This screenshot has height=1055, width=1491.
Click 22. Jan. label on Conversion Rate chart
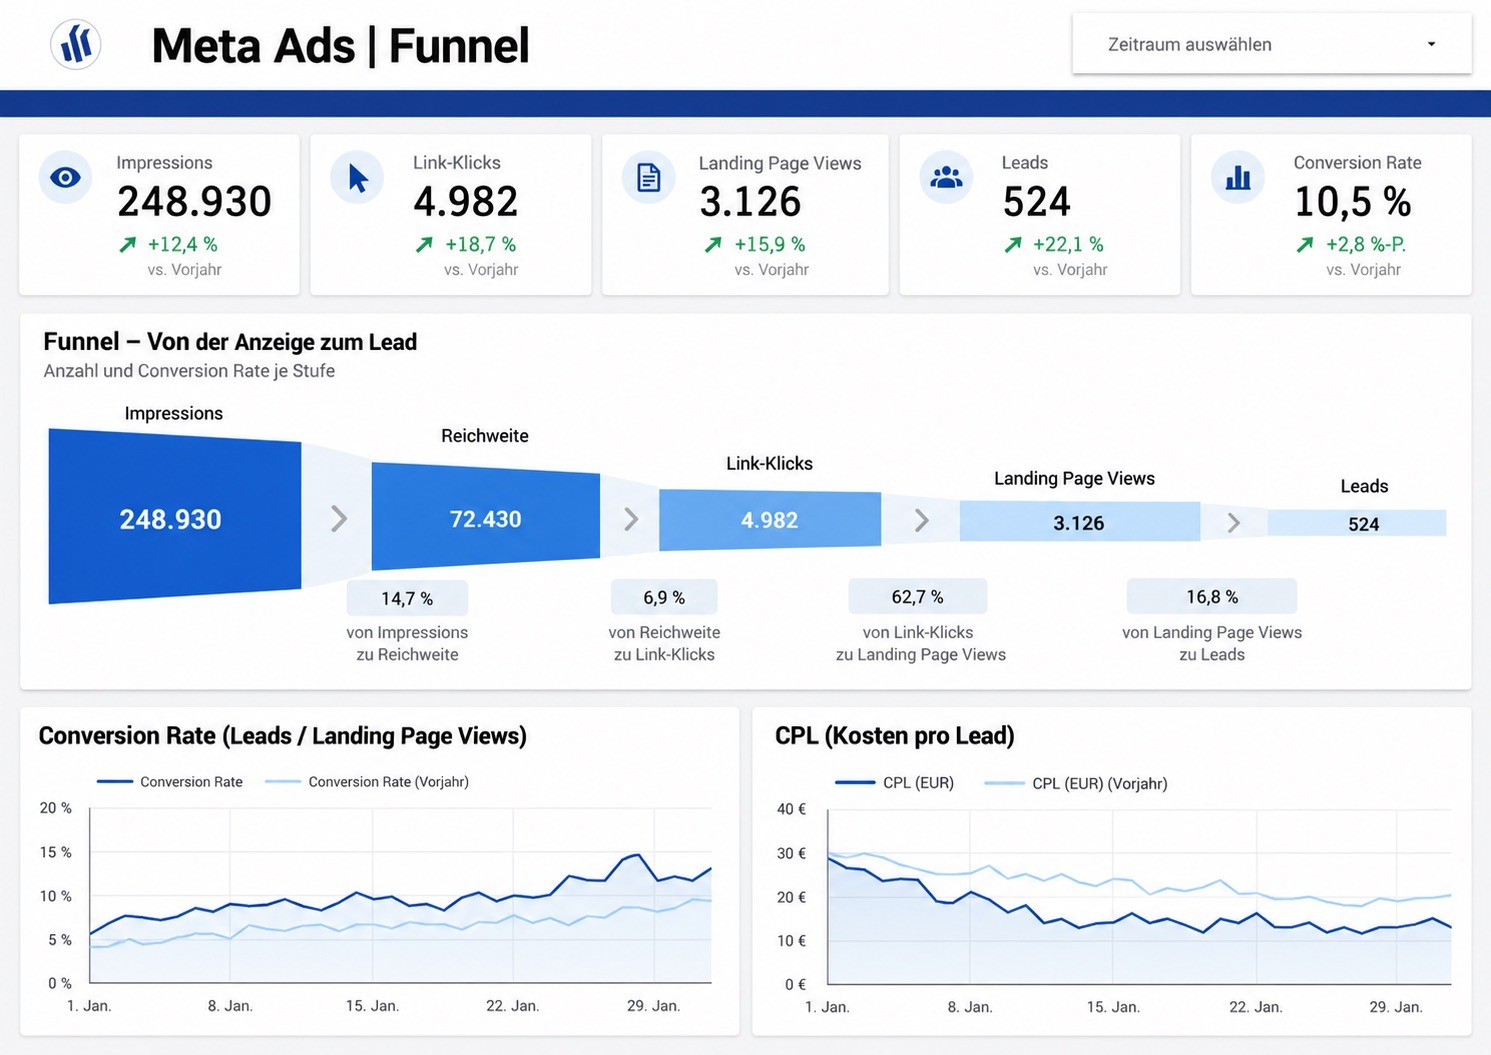pos(513,1006)
